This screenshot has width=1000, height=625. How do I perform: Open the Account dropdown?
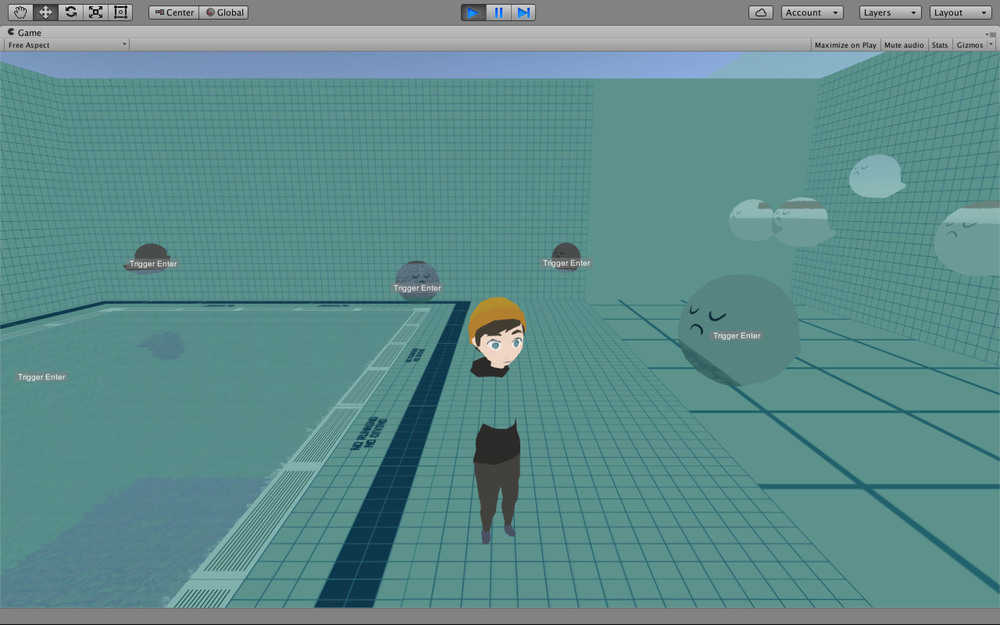(811, 12)
